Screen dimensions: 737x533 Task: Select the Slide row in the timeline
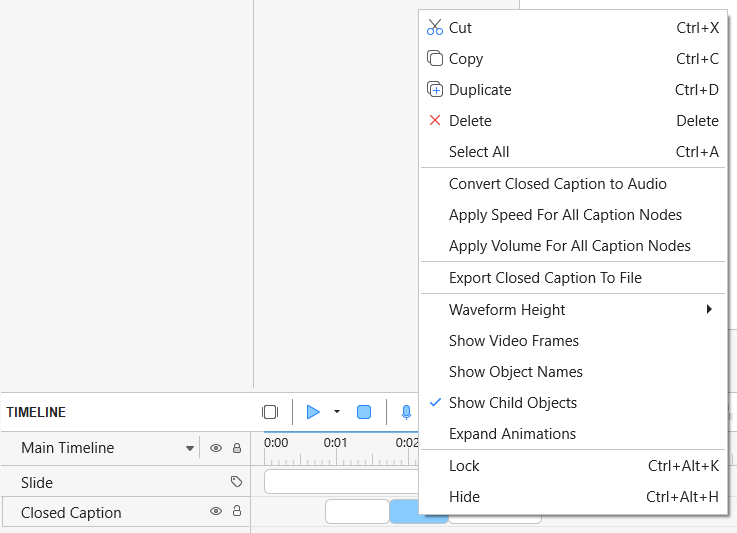click(125, 482)
